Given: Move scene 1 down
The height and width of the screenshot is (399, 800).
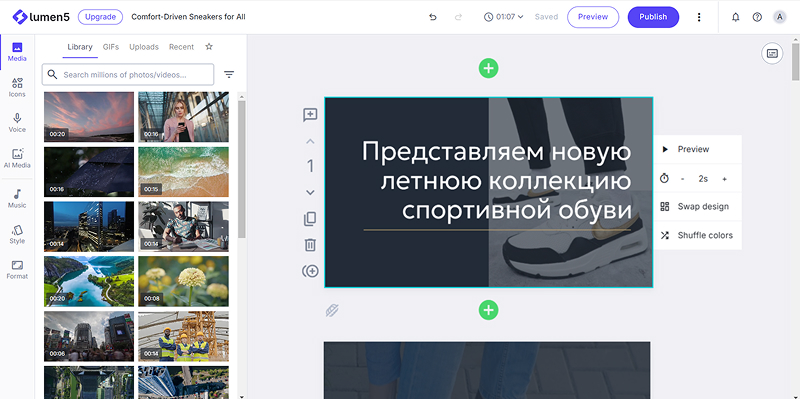Looking at the screenshot, I should tap(310, 192).
